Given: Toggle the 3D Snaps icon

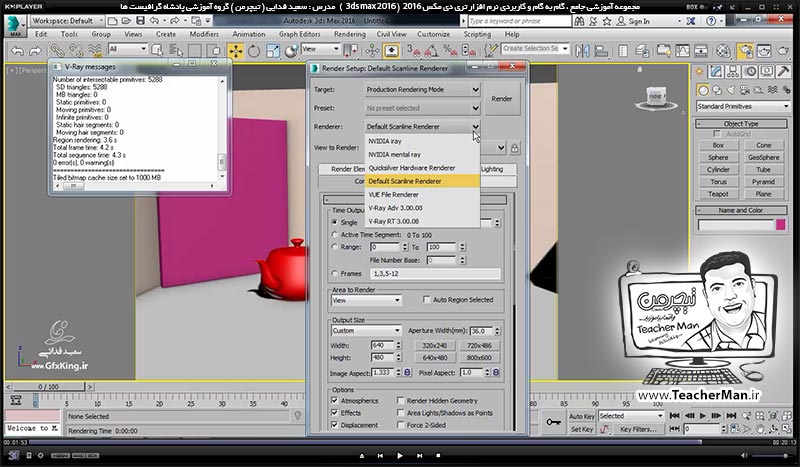Looking at the screenshot, I should click(x=413, y=51).
